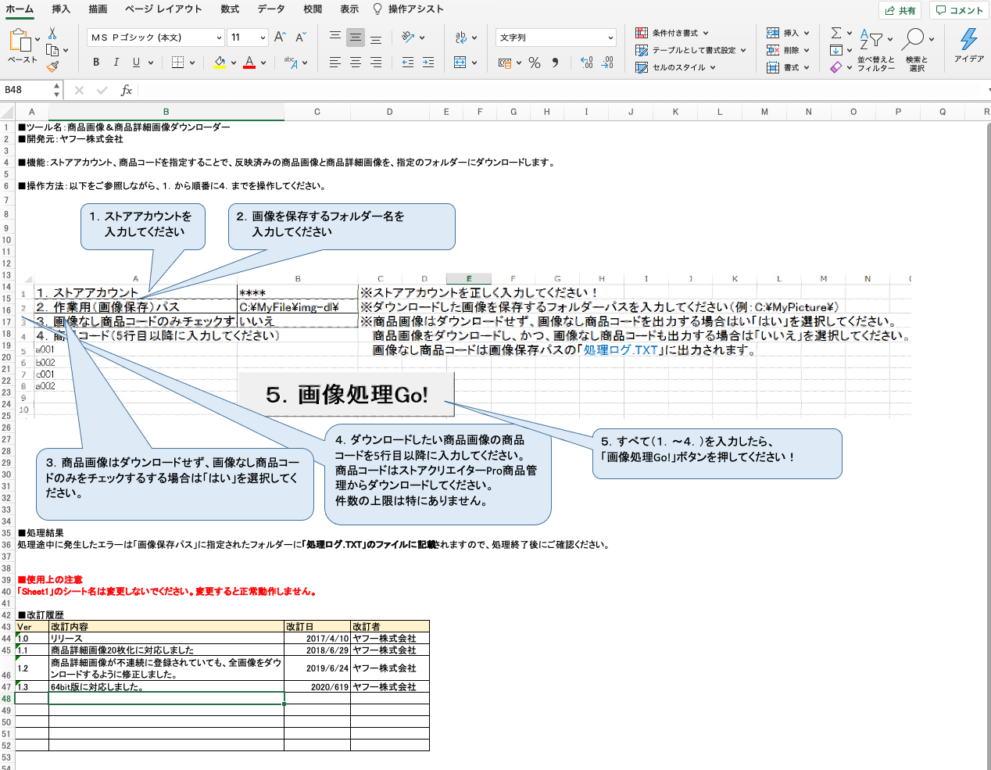Select the format painter brush
This screenshot has height=770, width=991.
52,66
